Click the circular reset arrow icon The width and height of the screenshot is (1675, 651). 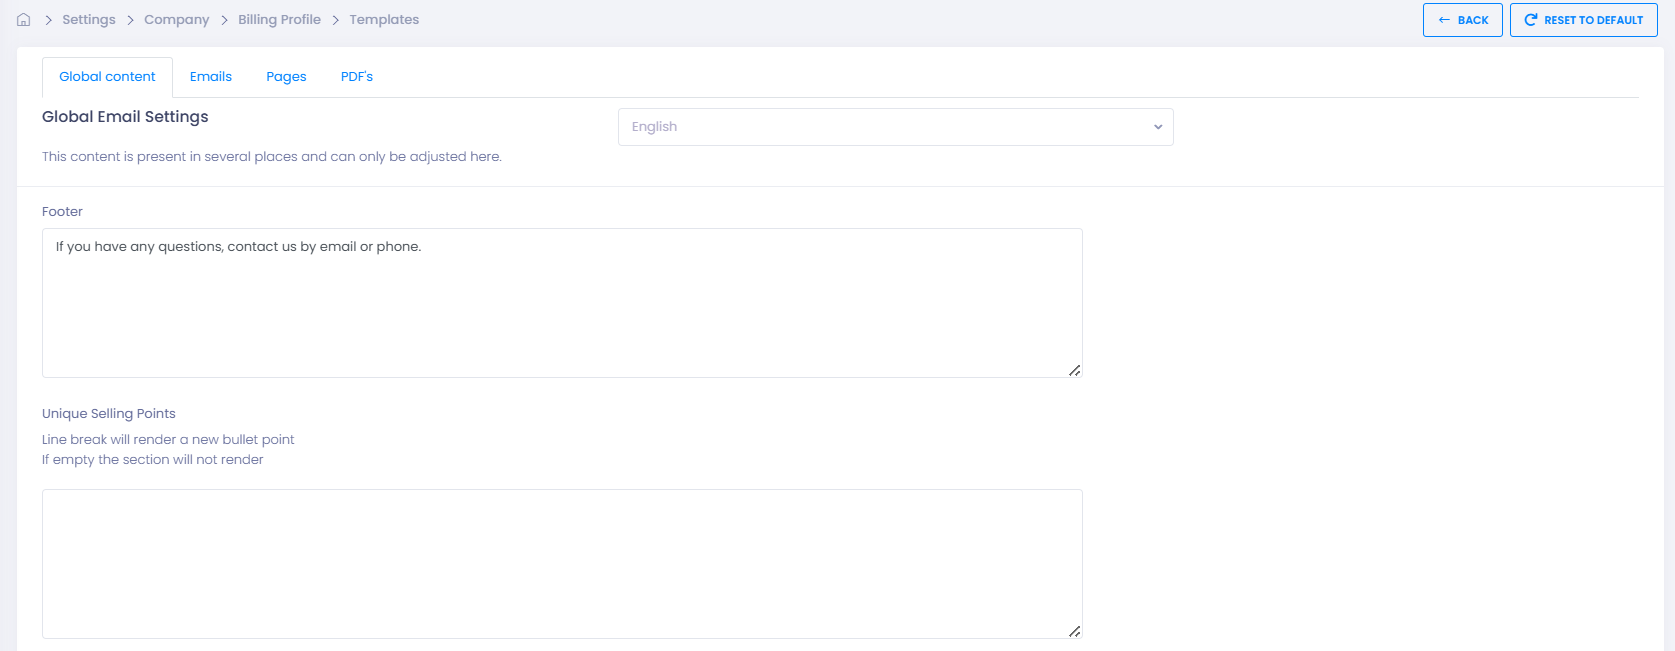1530,20
